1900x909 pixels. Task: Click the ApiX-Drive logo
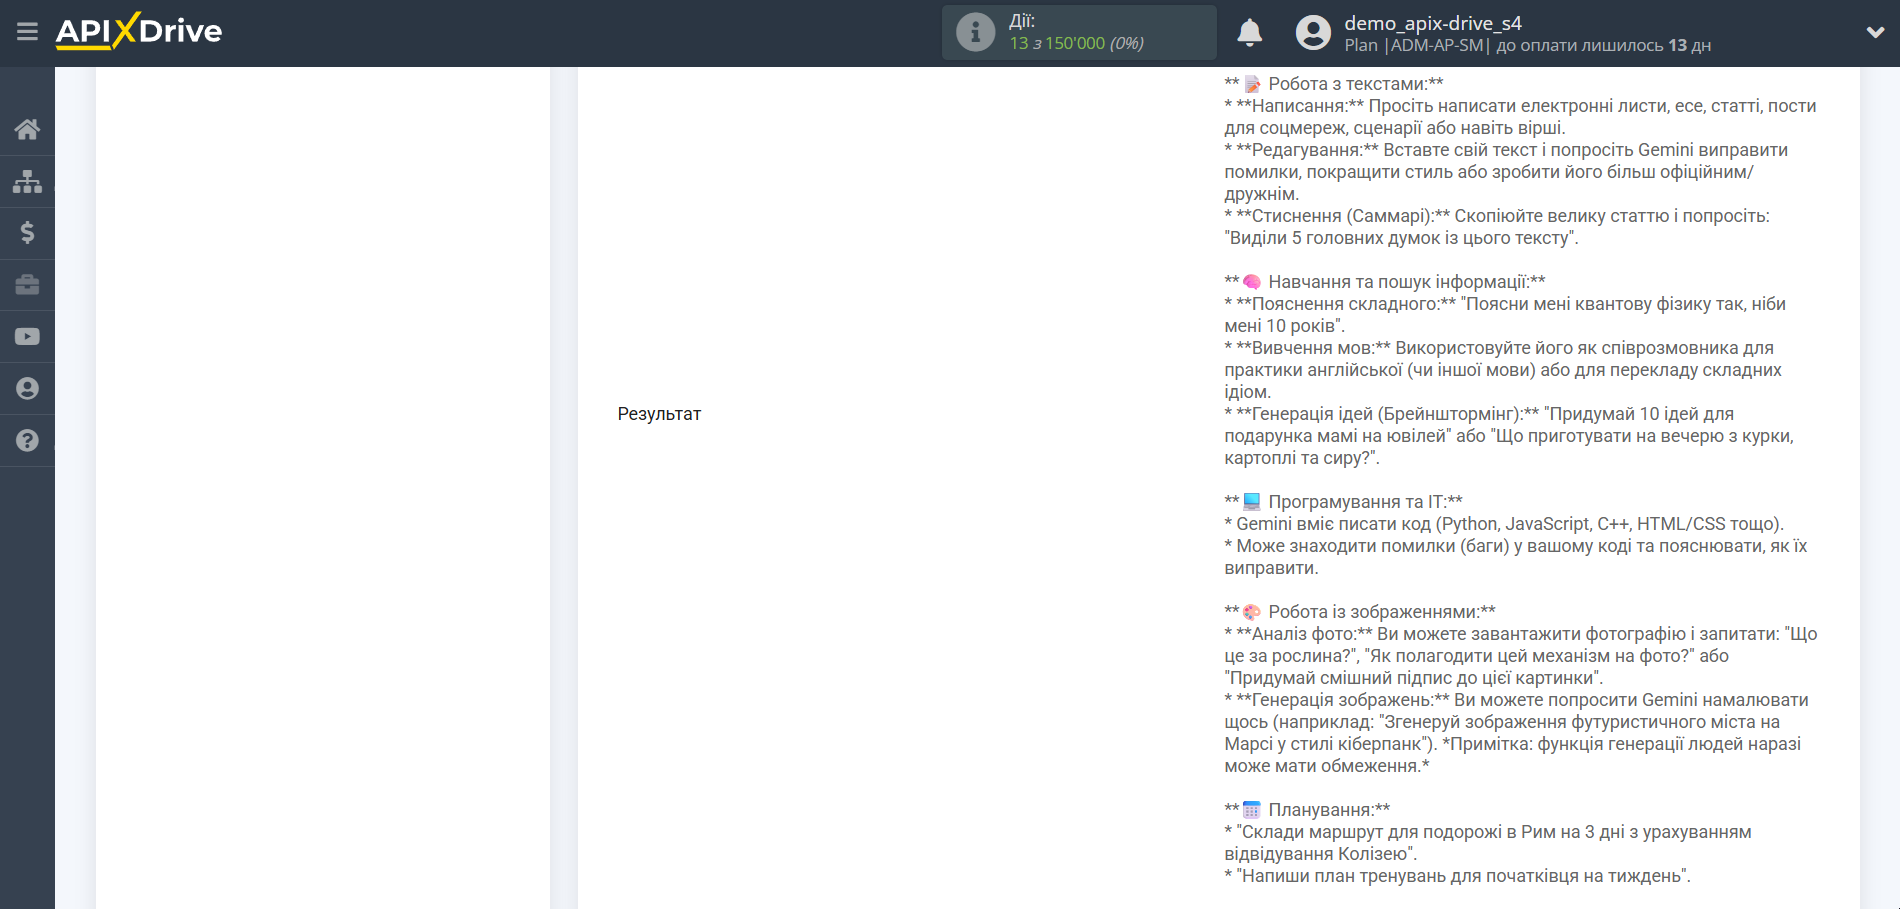tap(139, 32)
